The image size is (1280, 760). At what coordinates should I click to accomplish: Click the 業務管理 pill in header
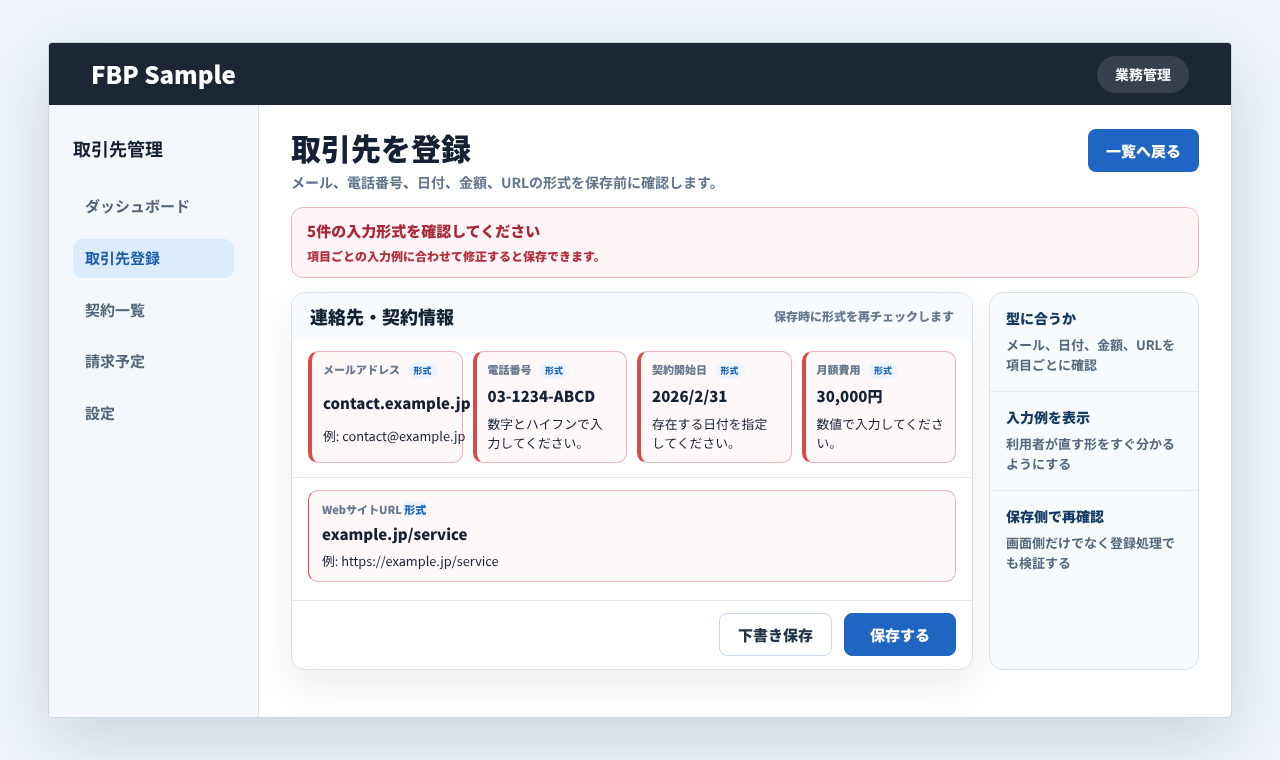(x=1143, y=75)
